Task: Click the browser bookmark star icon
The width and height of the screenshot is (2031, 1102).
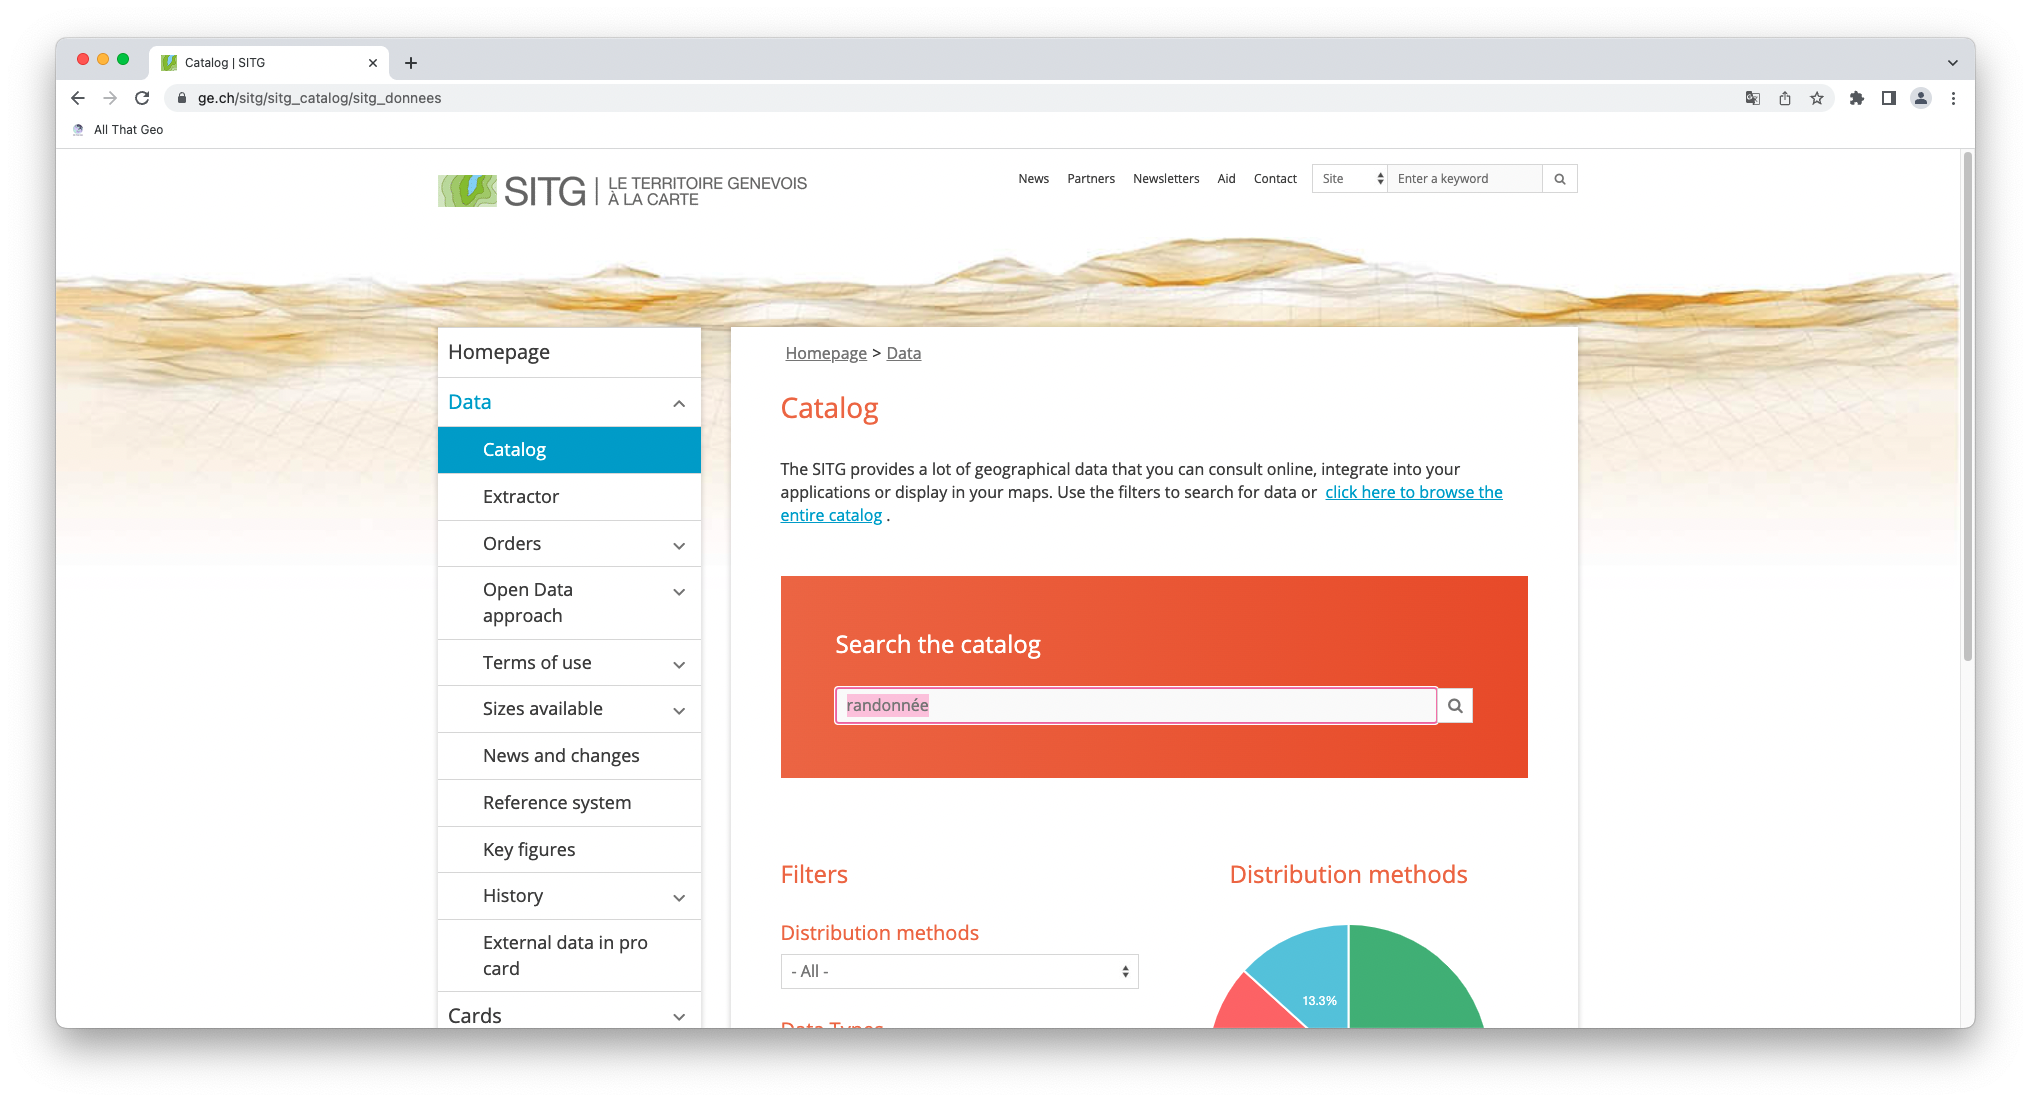Action: [1817, 98]
